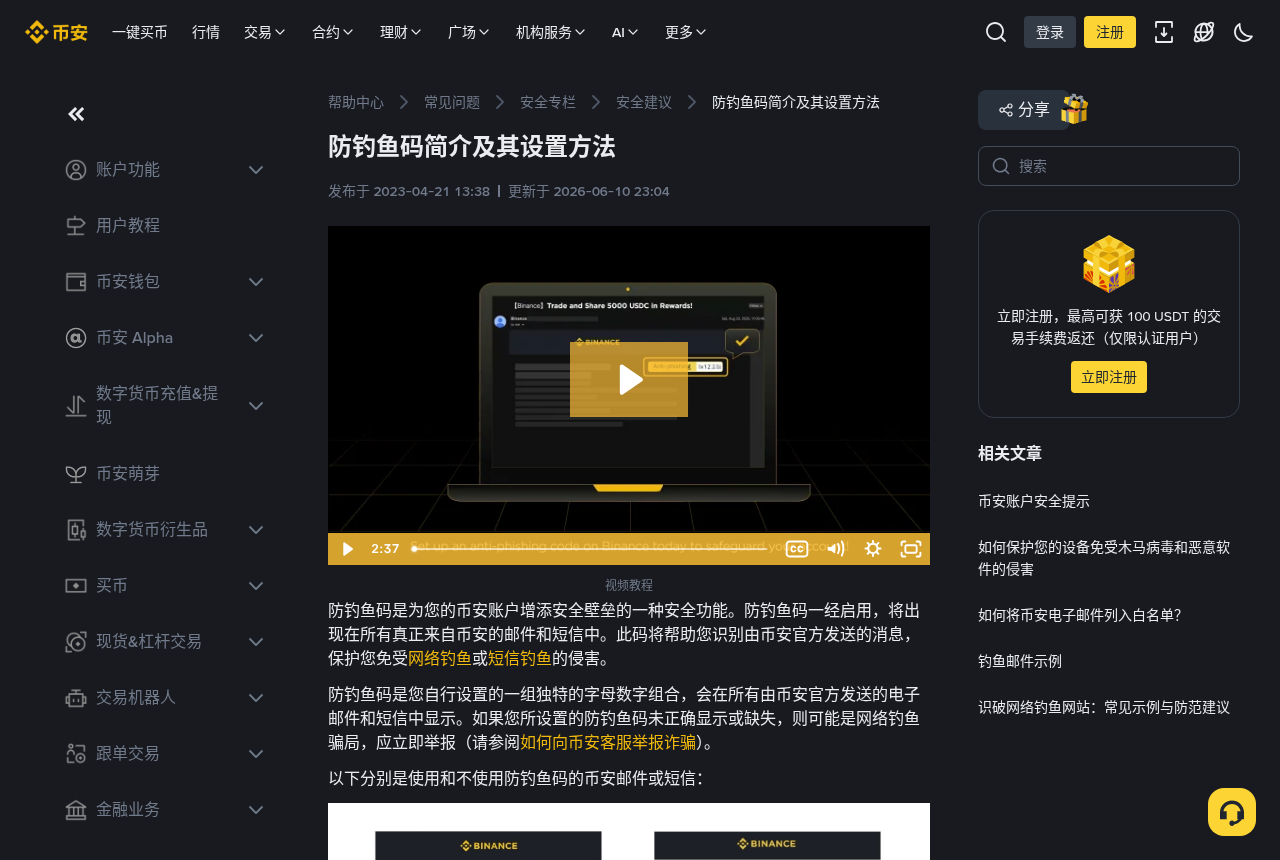Click the 金融业务 bank icon
This screenshot has height=860, width=1280.
point(76,810)
